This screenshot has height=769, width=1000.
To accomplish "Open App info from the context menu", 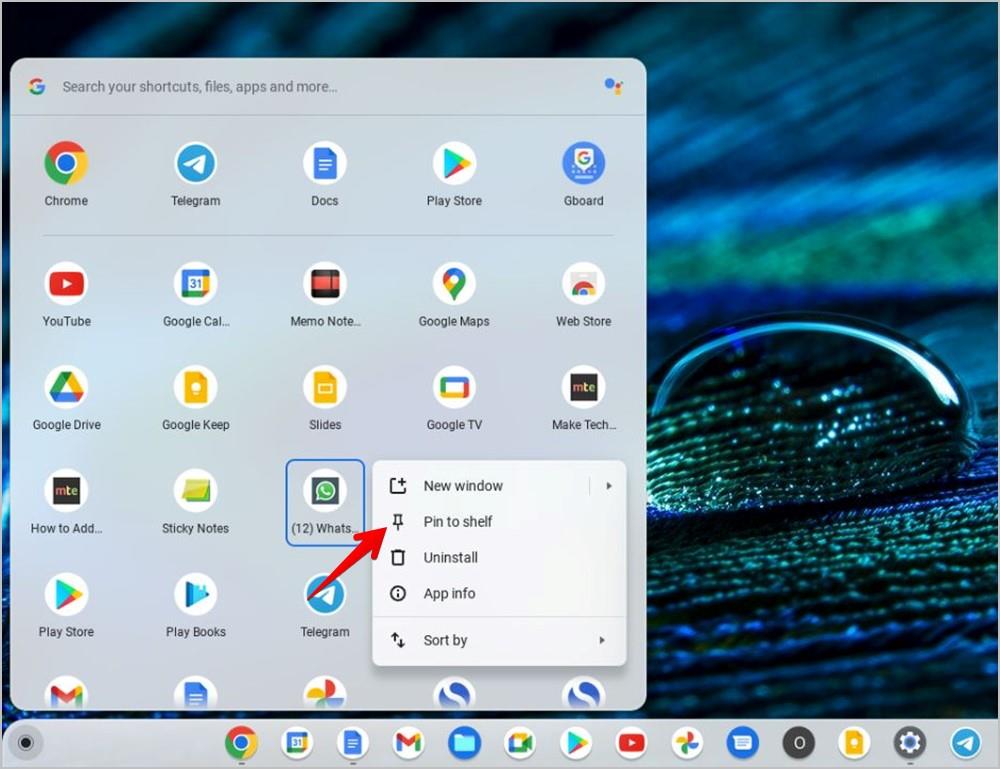I will click(499, 593).
